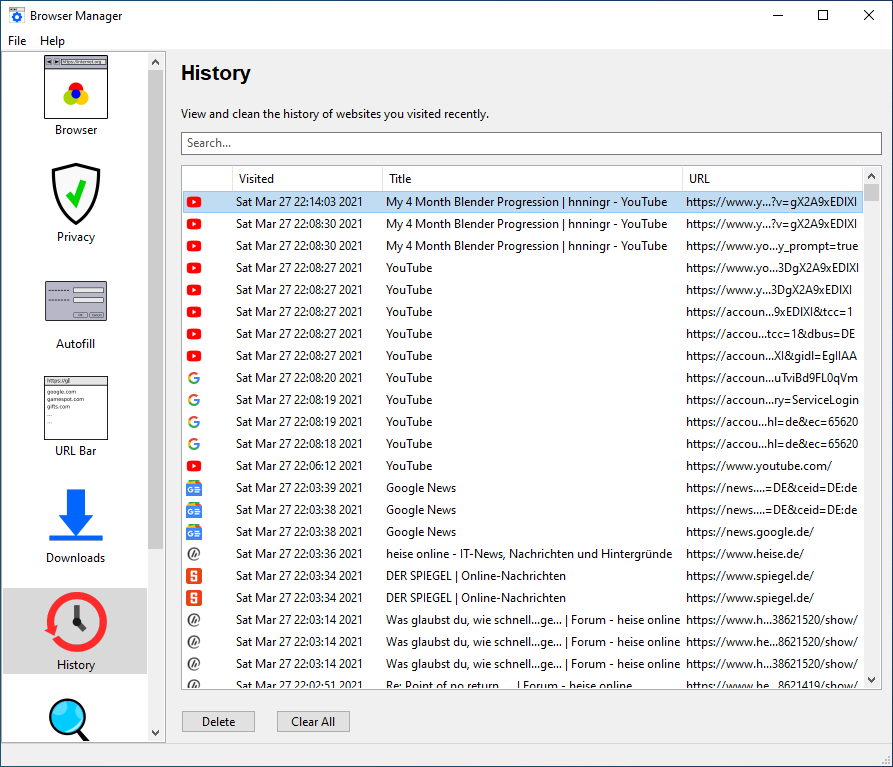
Task: Go to the Autofill section
Action: [x=76, y=315]
